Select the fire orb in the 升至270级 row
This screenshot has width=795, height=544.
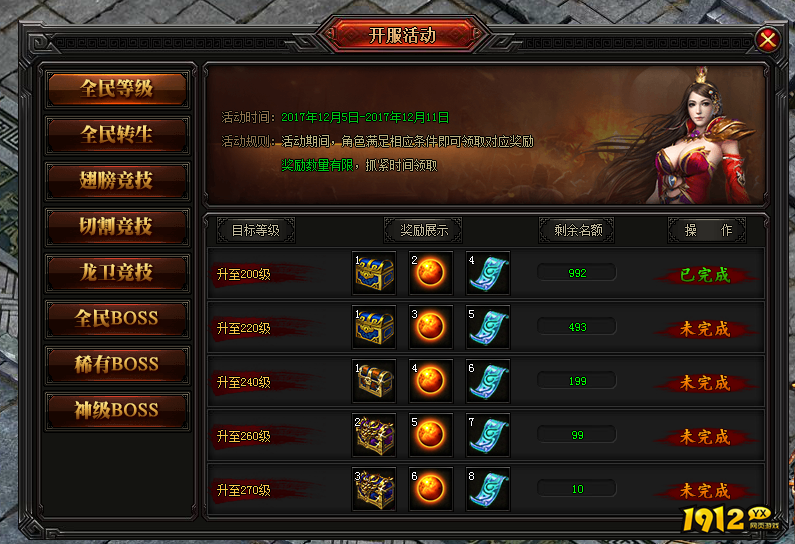pyautogui.click(x=431, y=489)
